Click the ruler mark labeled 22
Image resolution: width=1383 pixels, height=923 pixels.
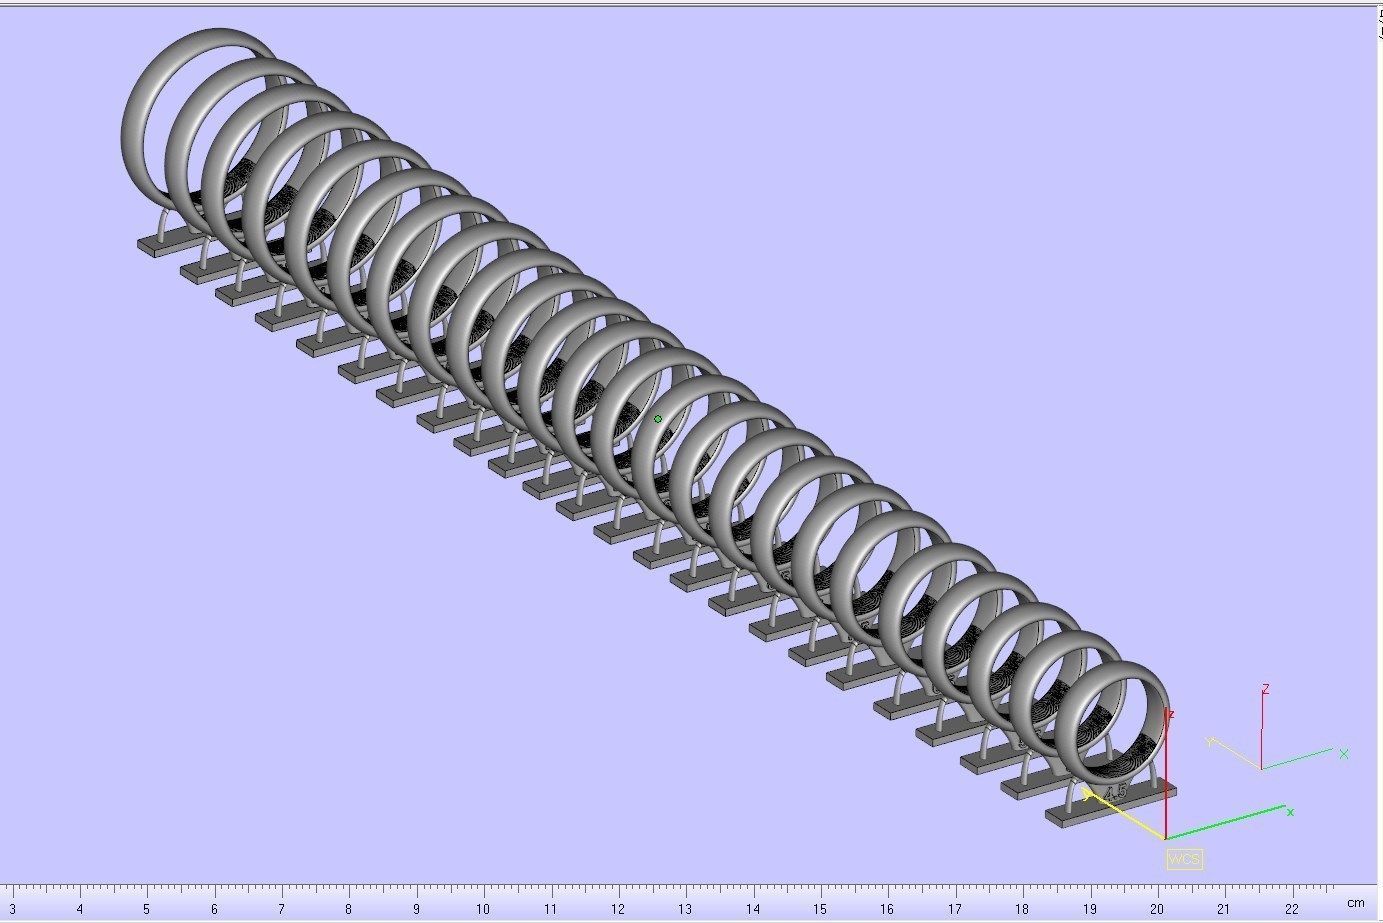[x=1291, y=909]
